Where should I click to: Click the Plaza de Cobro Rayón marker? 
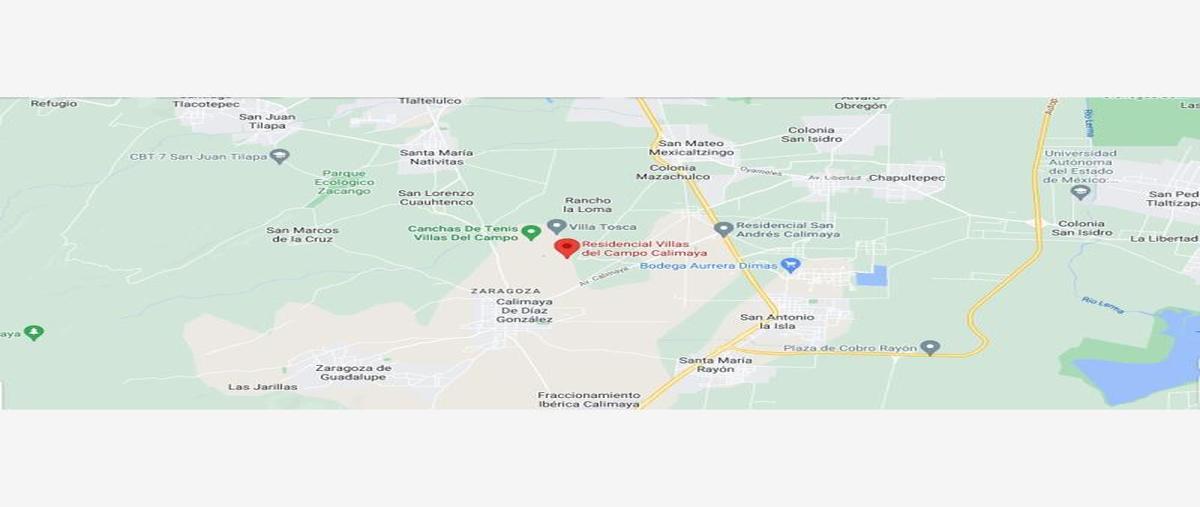tap(930, 348)
